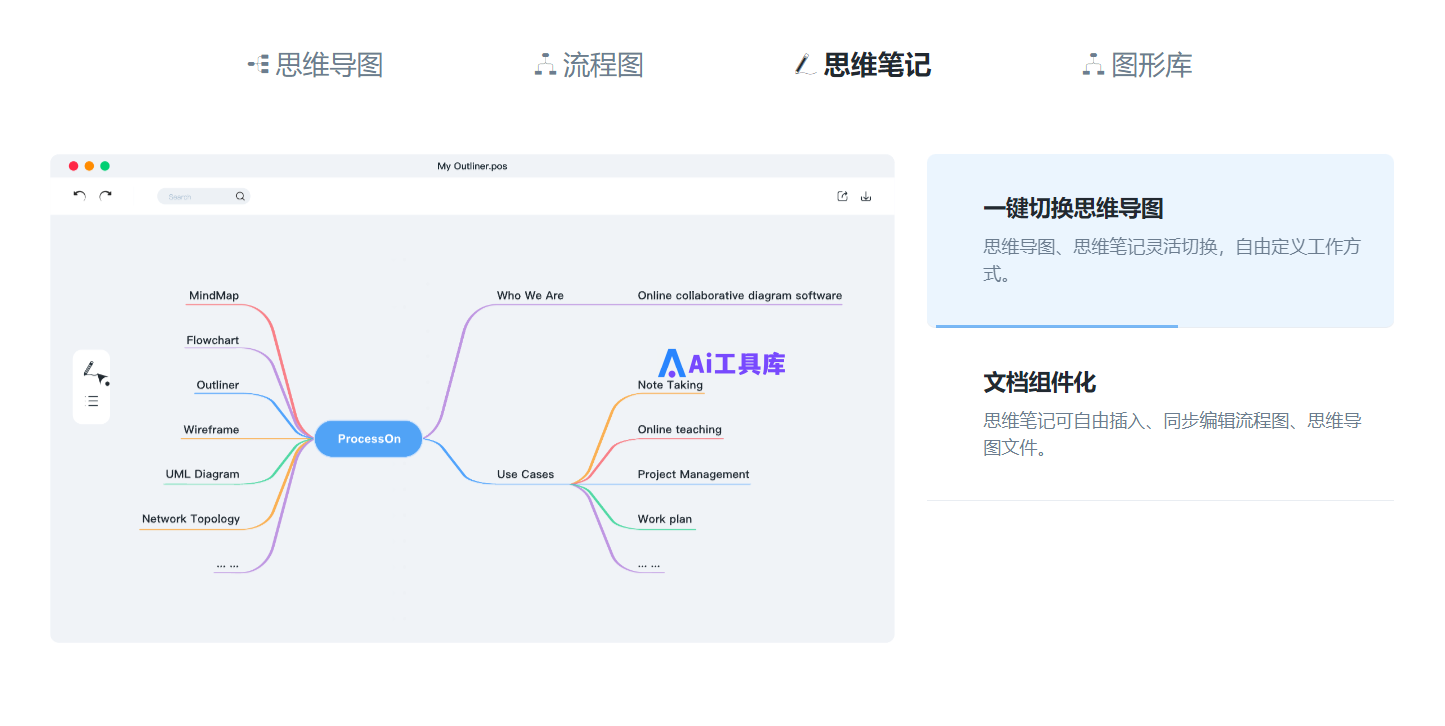Click the Note Taking node
This screenshot has width=1445, height=726.
pos(670,385)
